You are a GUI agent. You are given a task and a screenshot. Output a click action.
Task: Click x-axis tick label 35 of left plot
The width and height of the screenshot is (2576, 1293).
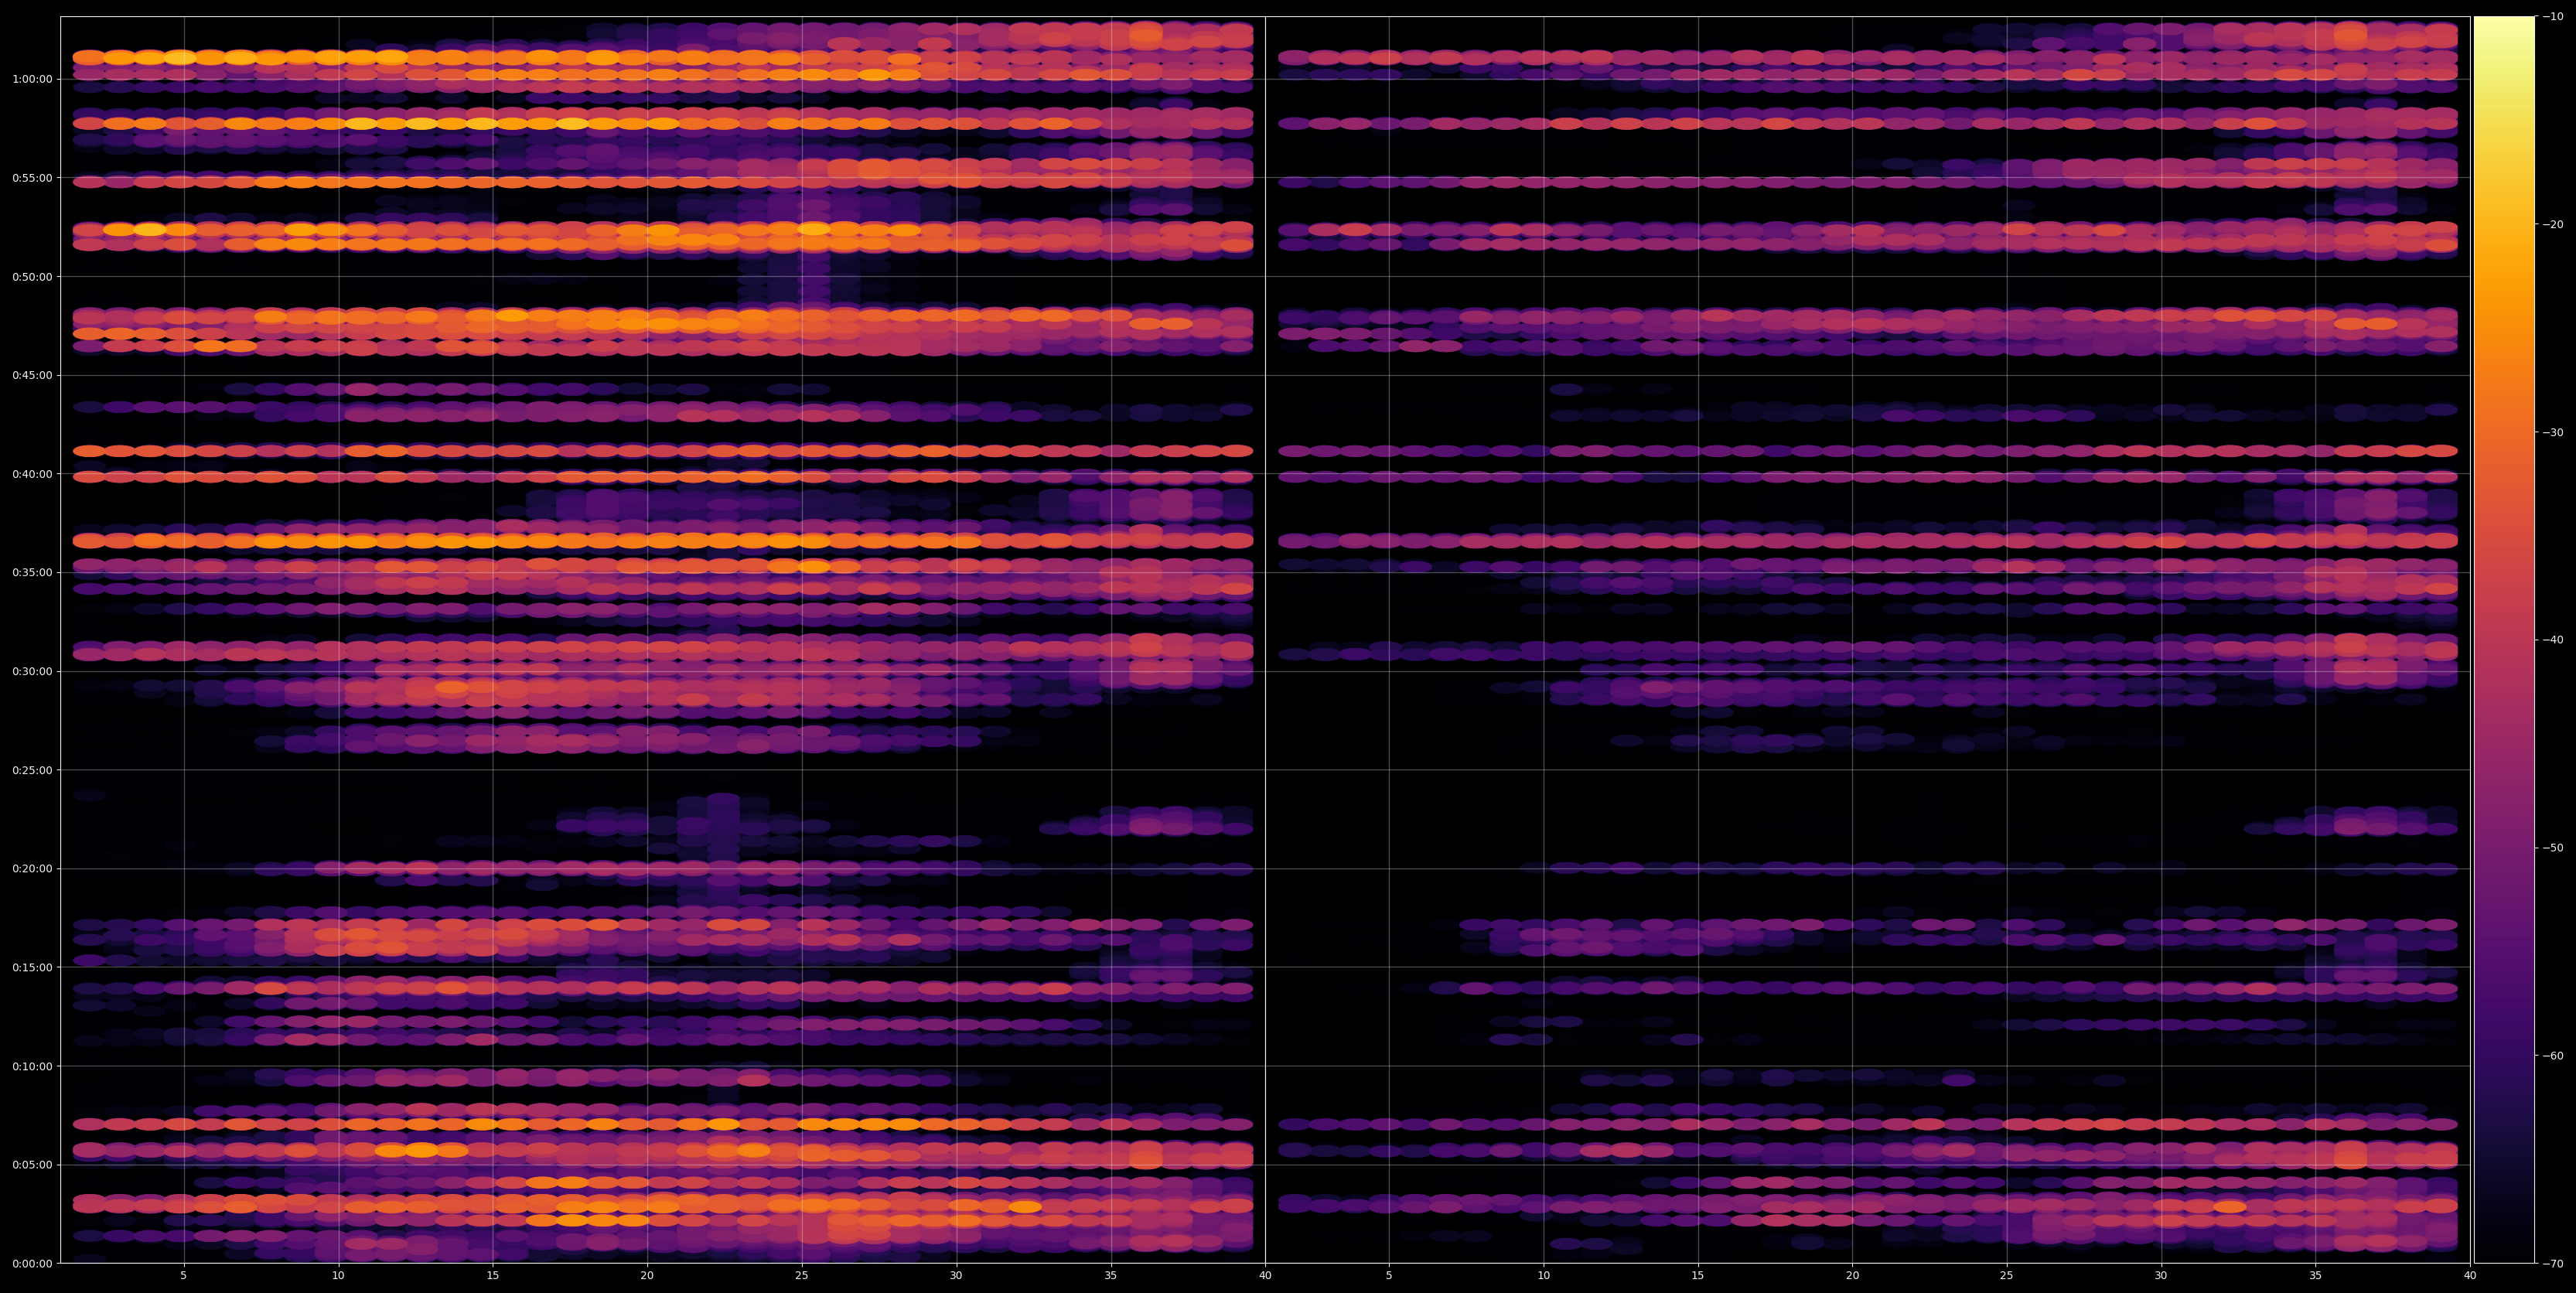(x=1111, y=1276)
